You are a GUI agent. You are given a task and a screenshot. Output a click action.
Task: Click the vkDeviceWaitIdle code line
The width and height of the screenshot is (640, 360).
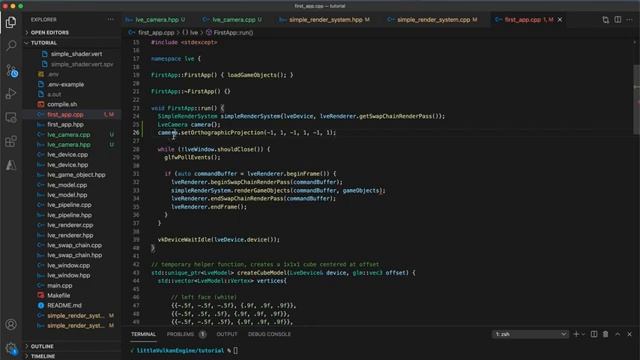pos(218,240)
